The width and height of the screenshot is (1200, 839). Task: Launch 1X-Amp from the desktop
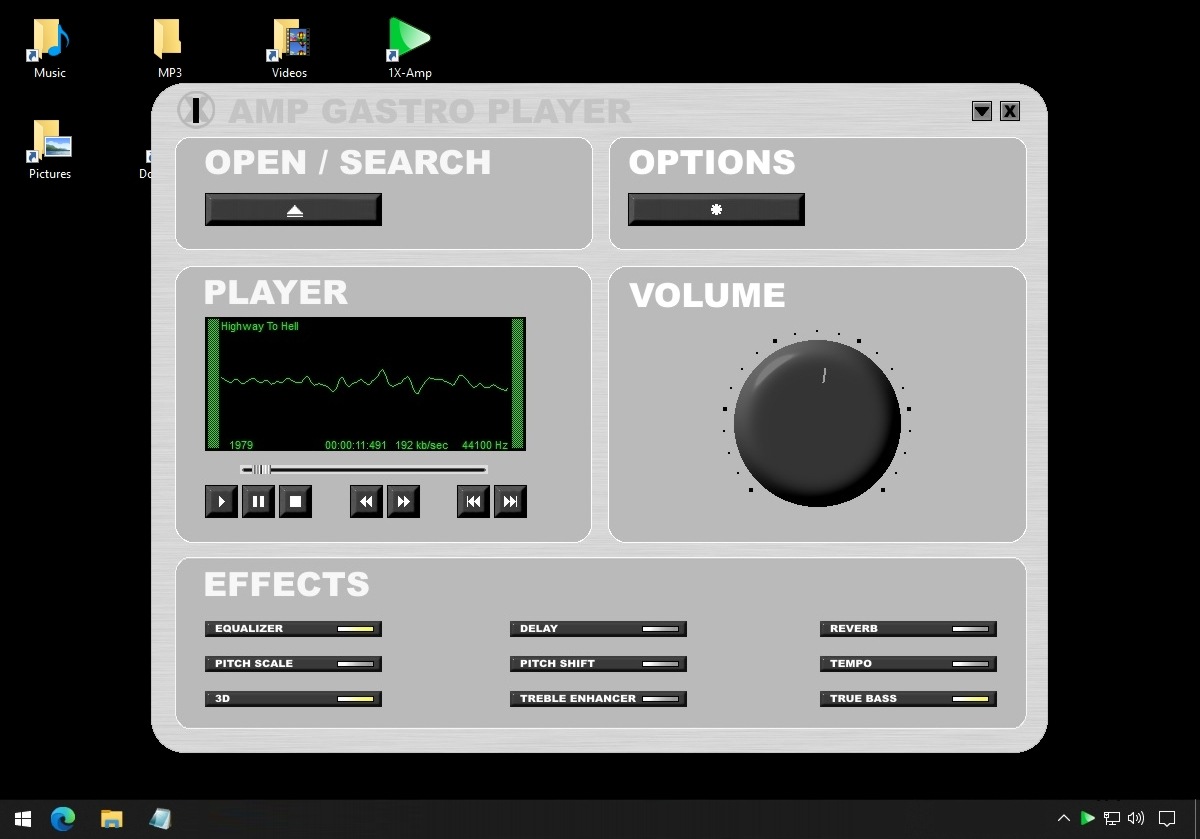tap(409, 38)
